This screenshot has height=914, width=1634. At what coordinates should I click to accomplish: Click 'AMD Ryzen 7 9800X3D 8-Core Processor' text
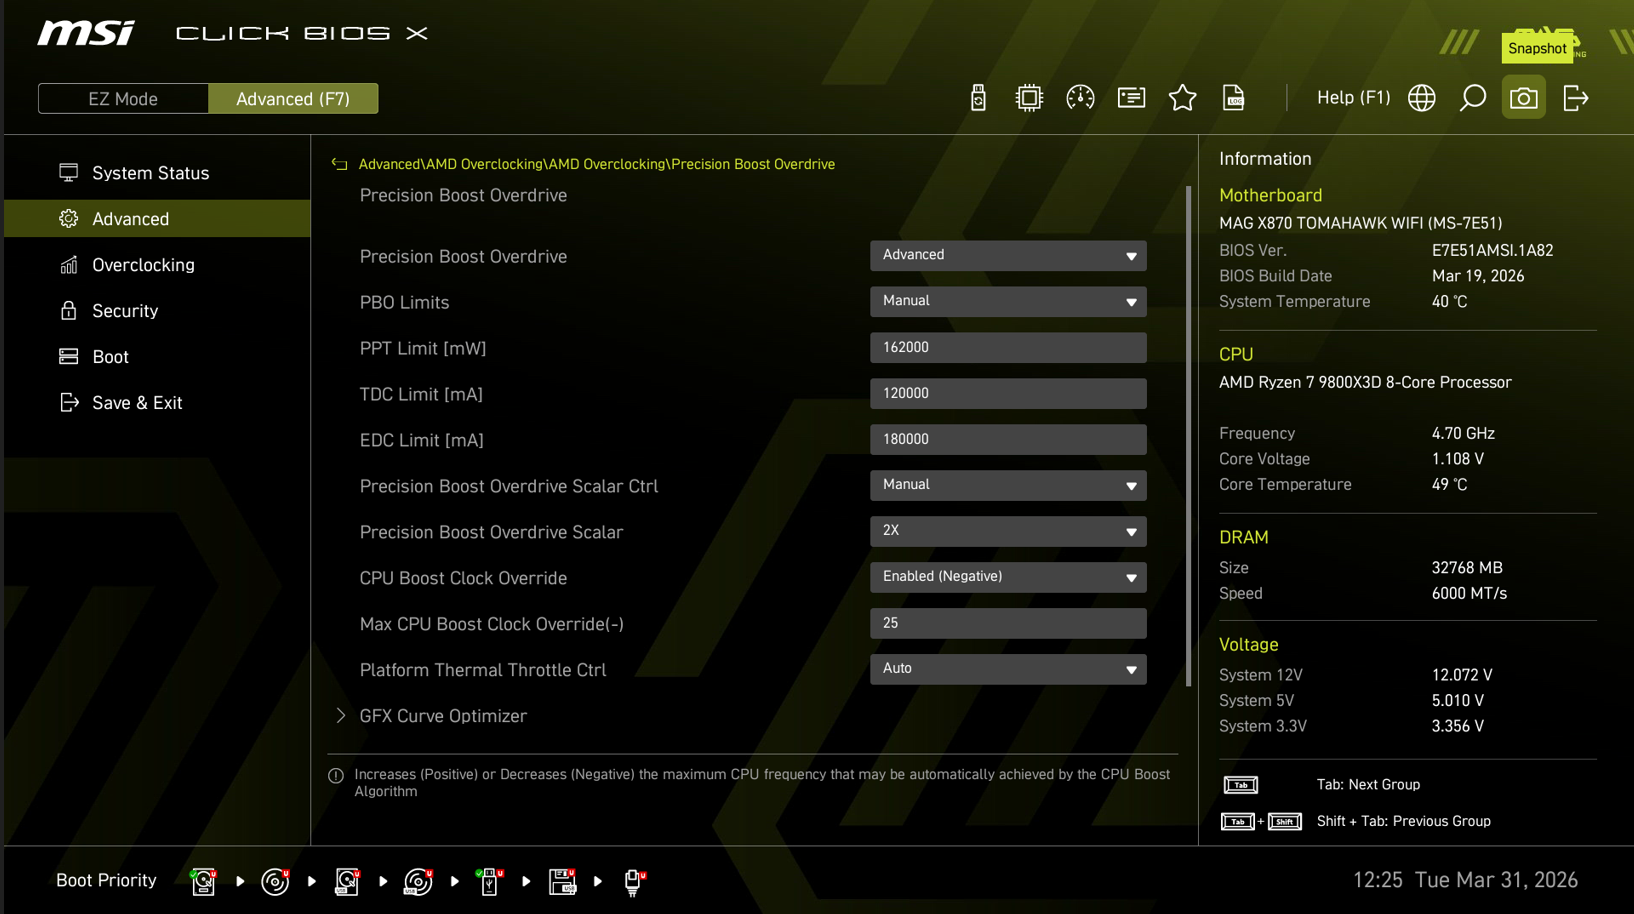point(1365,383)
